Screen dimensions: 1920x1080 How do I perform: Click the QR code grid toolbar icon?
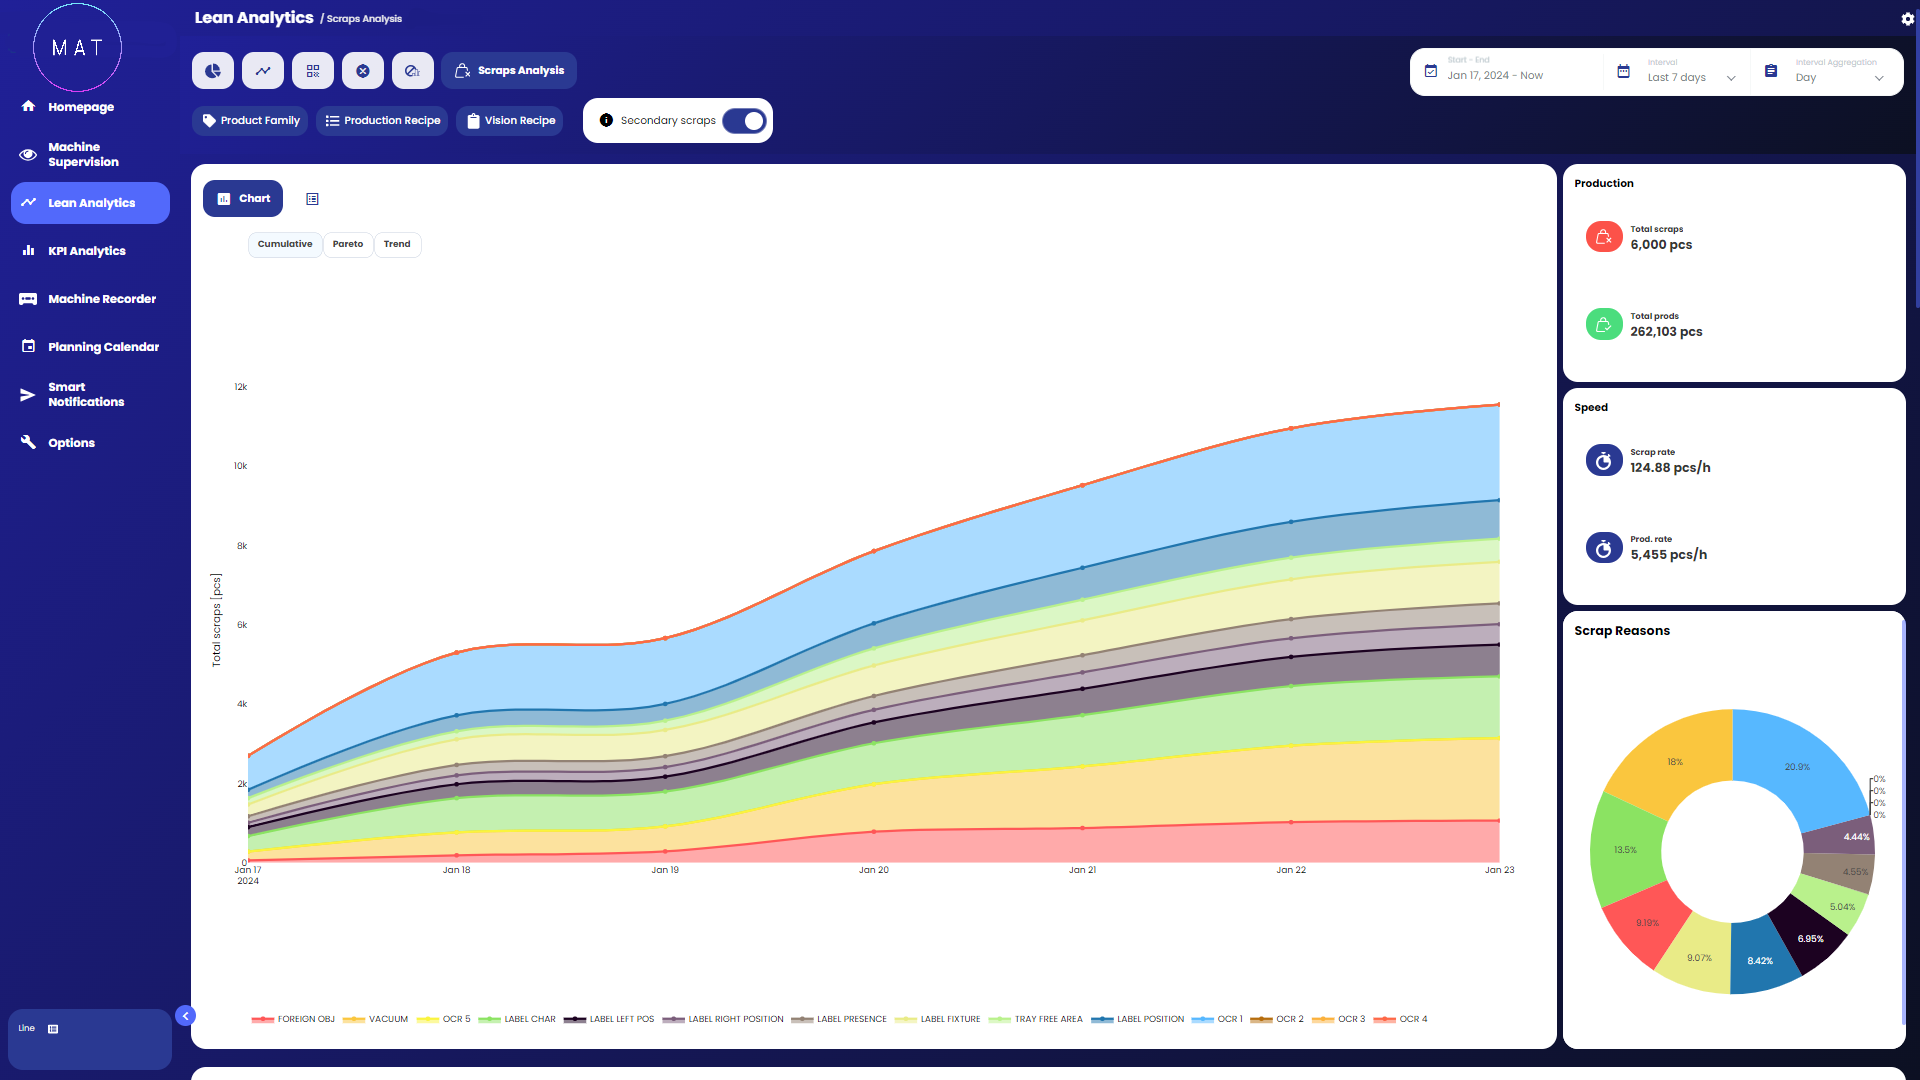click(313, 71)
